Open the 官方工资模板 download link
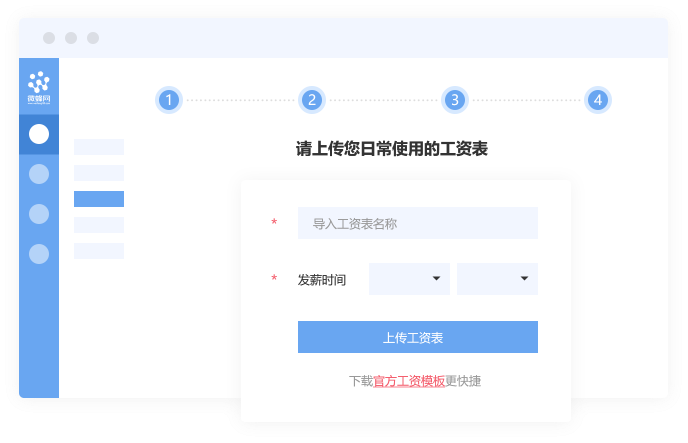 (409, 381)
